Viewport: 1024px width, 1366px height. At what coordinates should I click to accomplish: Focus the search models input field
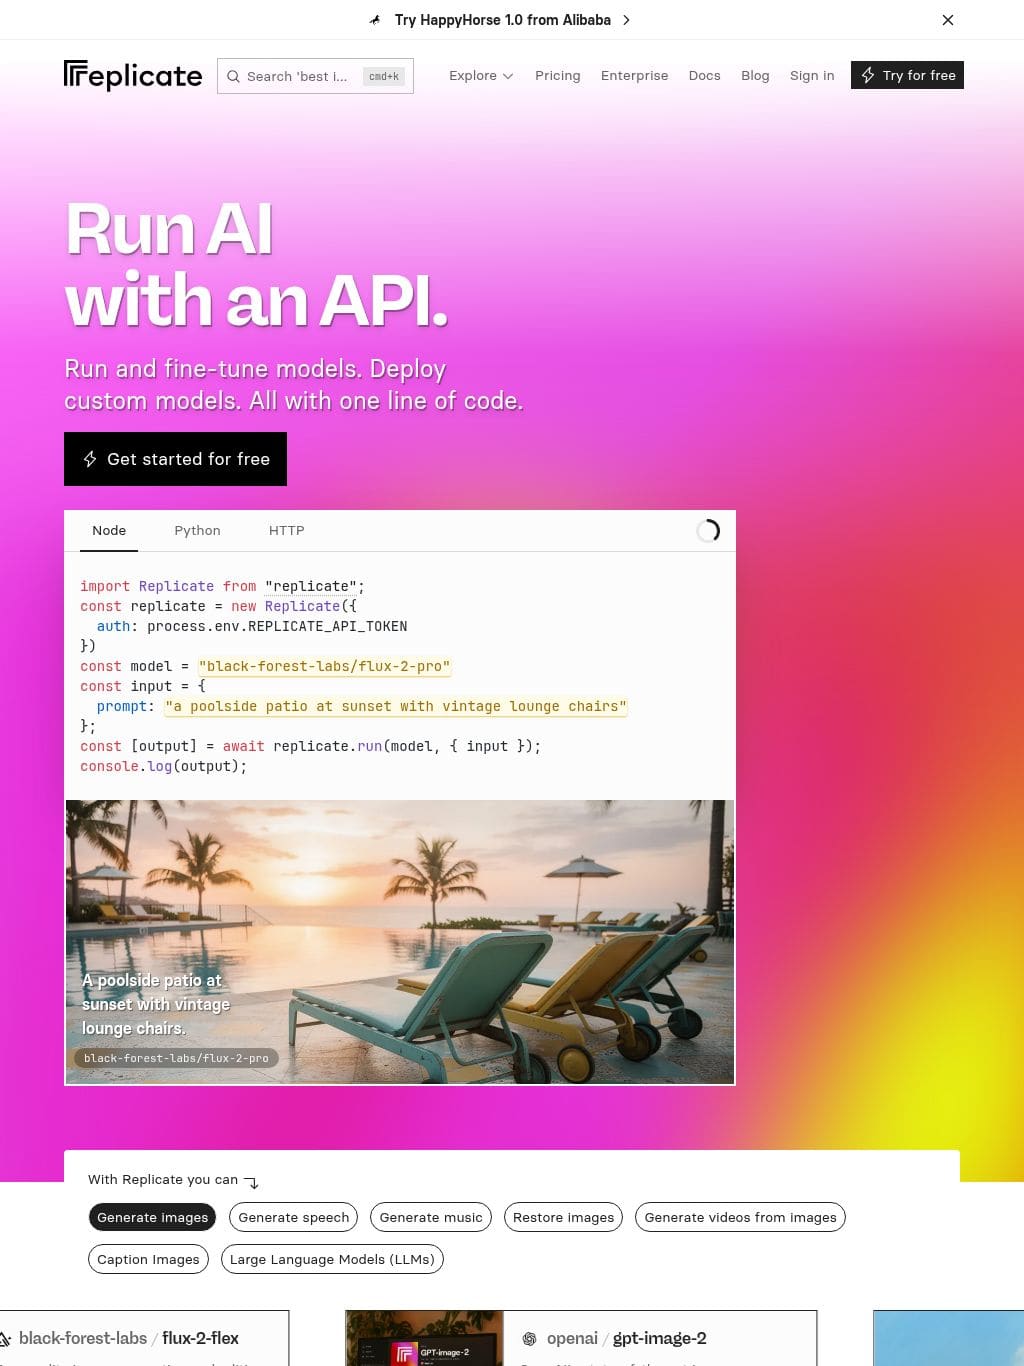click(315, 76)
